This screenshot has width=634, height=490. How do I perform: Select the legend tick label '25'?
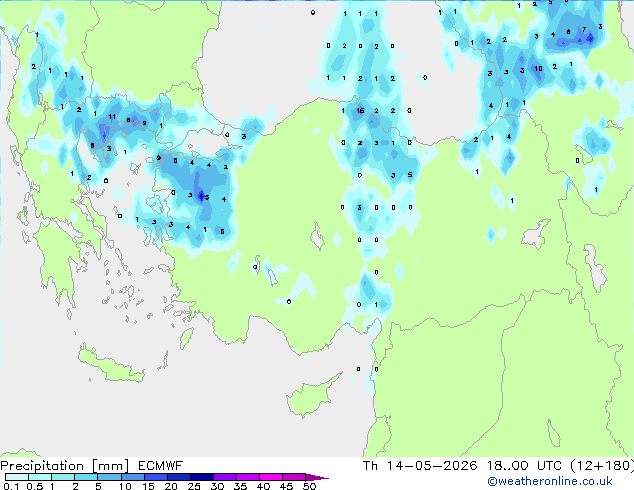click(194, 486)
